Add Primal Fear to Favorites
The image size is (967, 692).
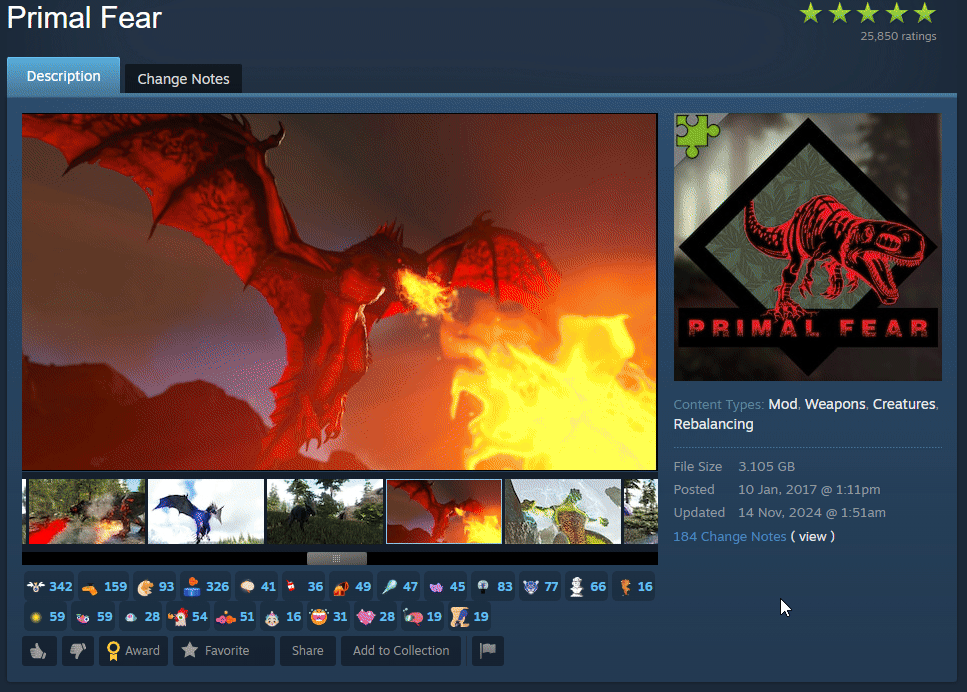[x=224, y=651]
